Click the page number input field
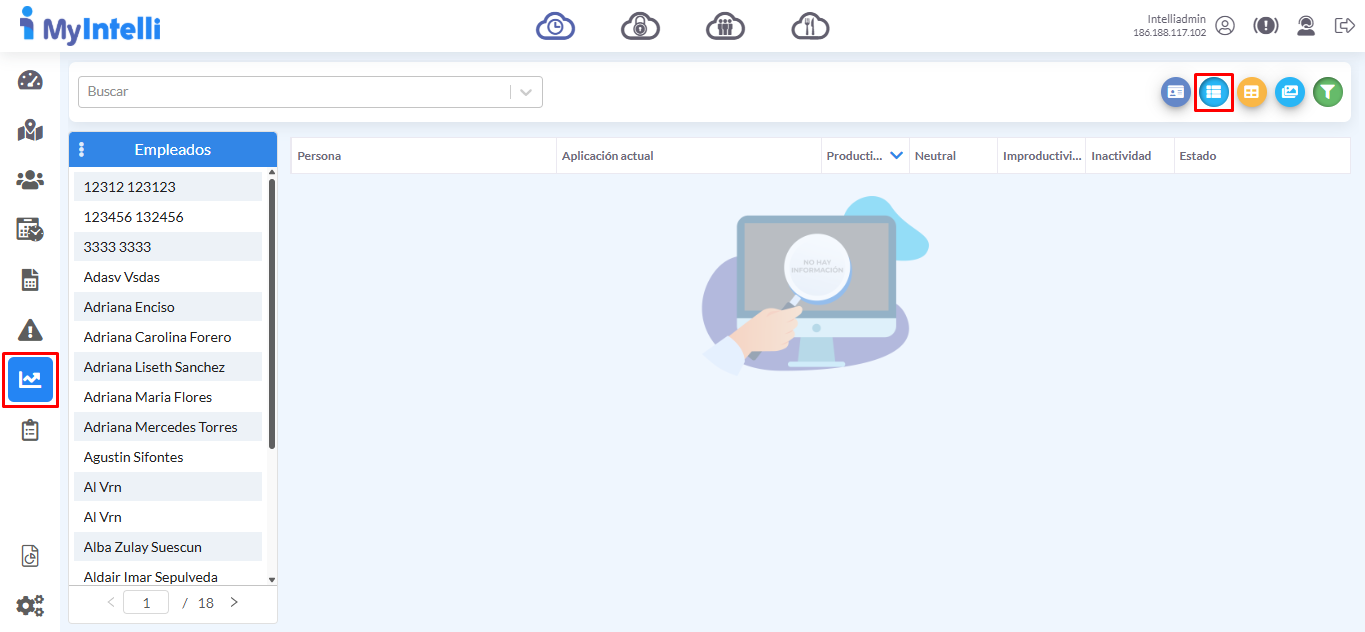This screenshot has width=1365, height=632. pyautogui.click(x=146, y=603)
